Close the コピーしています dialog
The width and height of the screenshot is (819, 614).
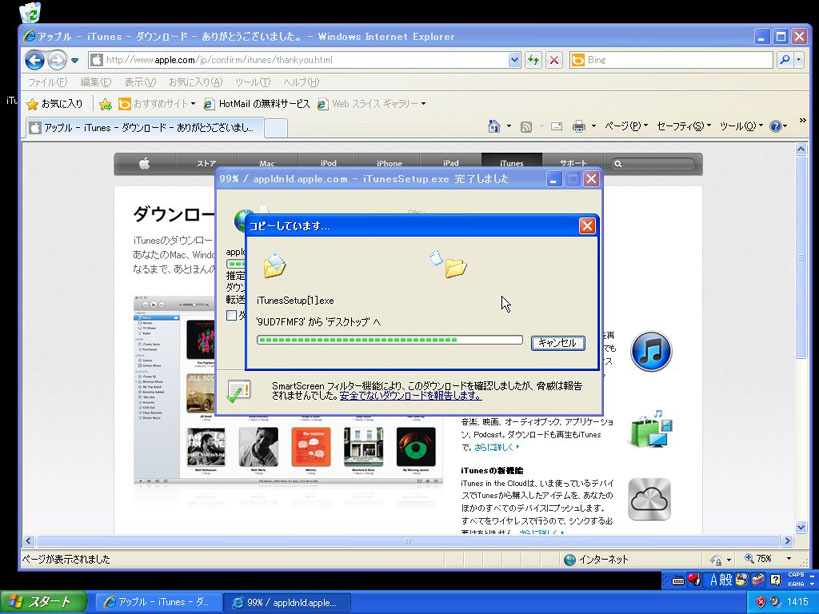[587, 226]
